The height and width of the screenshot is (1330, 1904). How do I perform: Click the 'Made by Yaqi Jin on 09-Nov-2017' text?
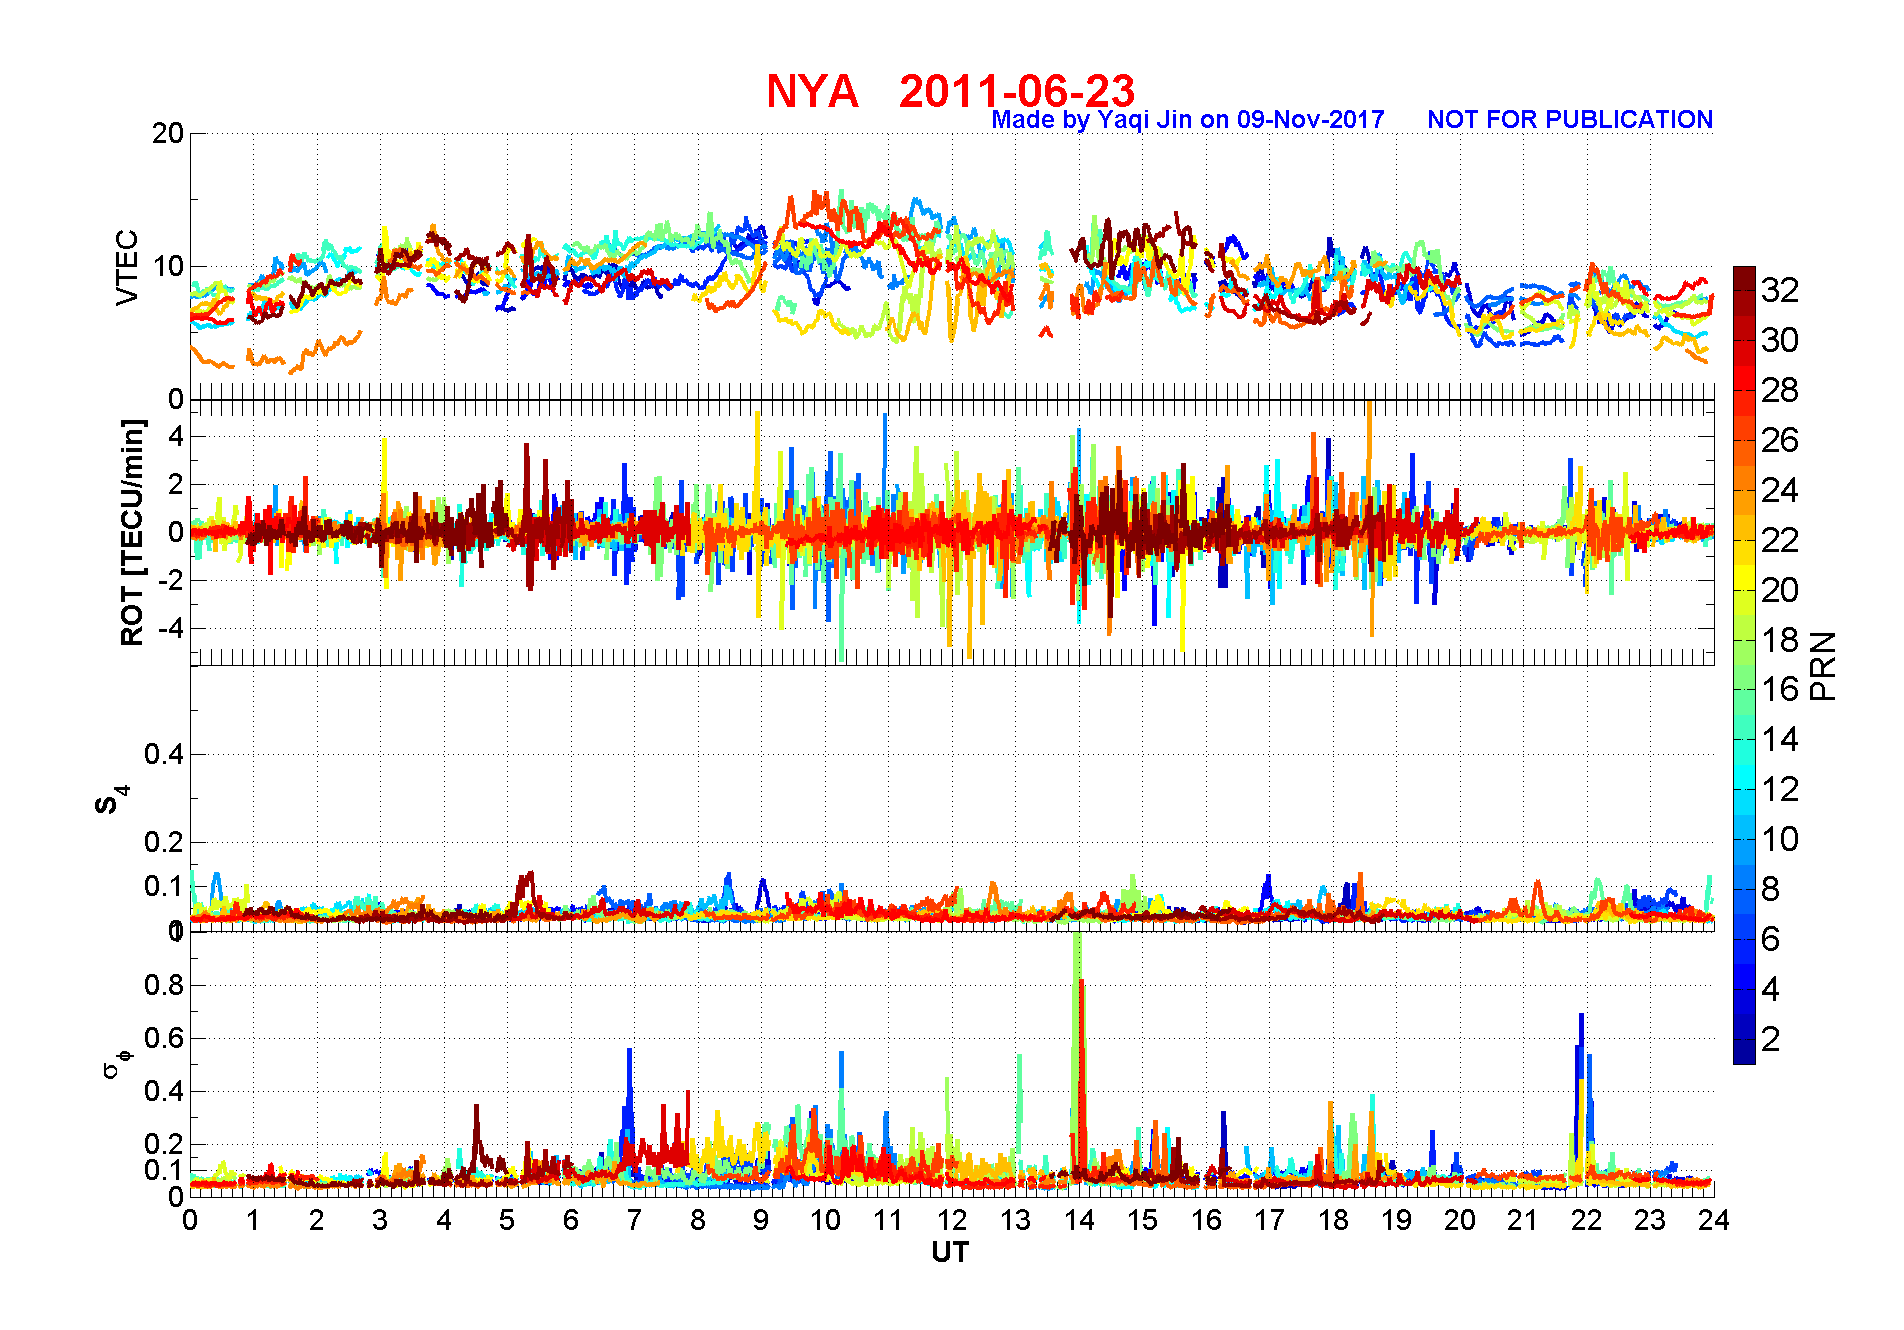(1187, 120)
